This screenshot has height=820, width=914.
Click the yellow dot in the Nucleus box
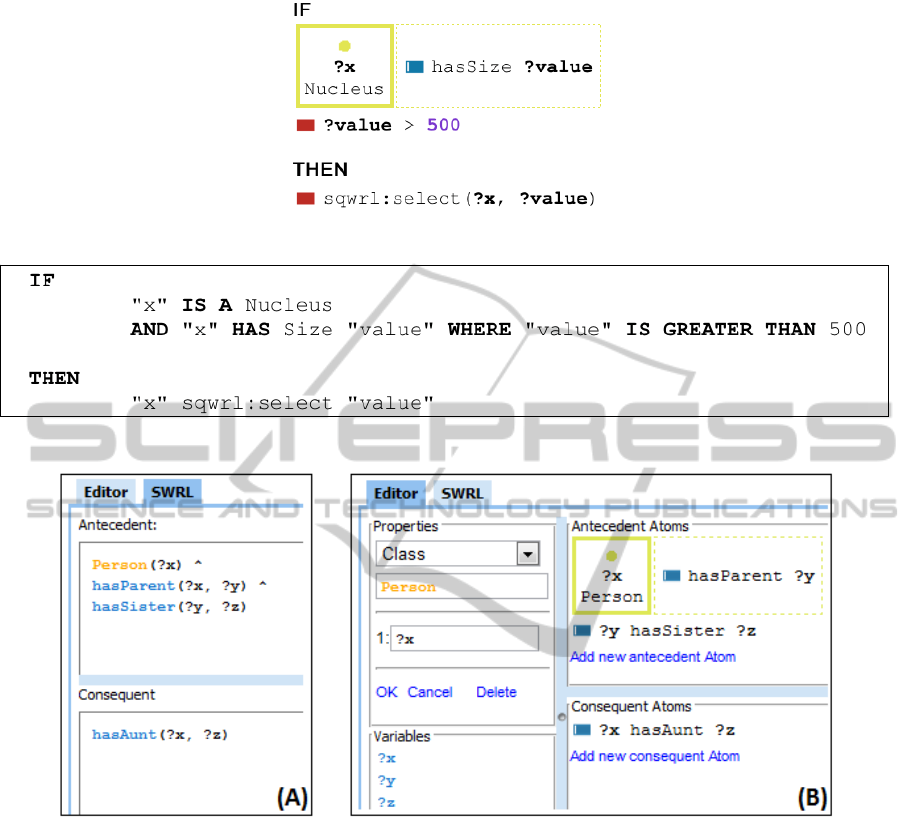[x=344, y=45]
